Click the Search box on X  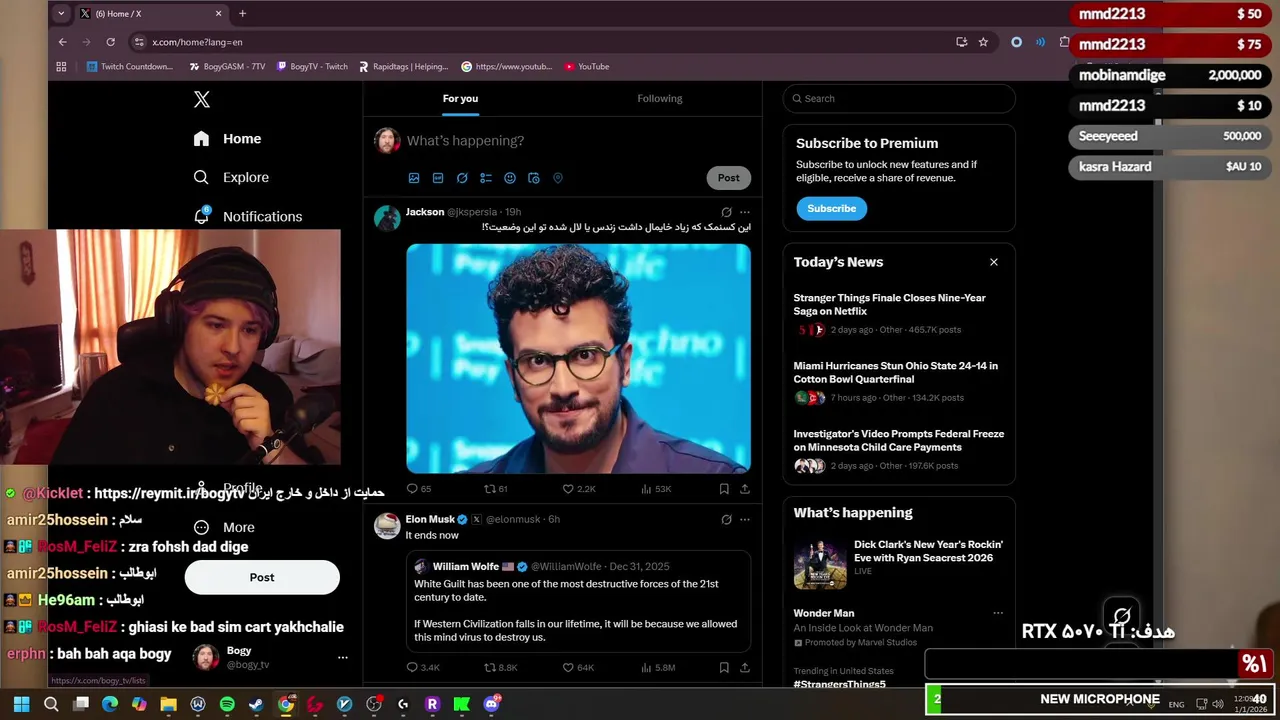click(x=899, y=98)
